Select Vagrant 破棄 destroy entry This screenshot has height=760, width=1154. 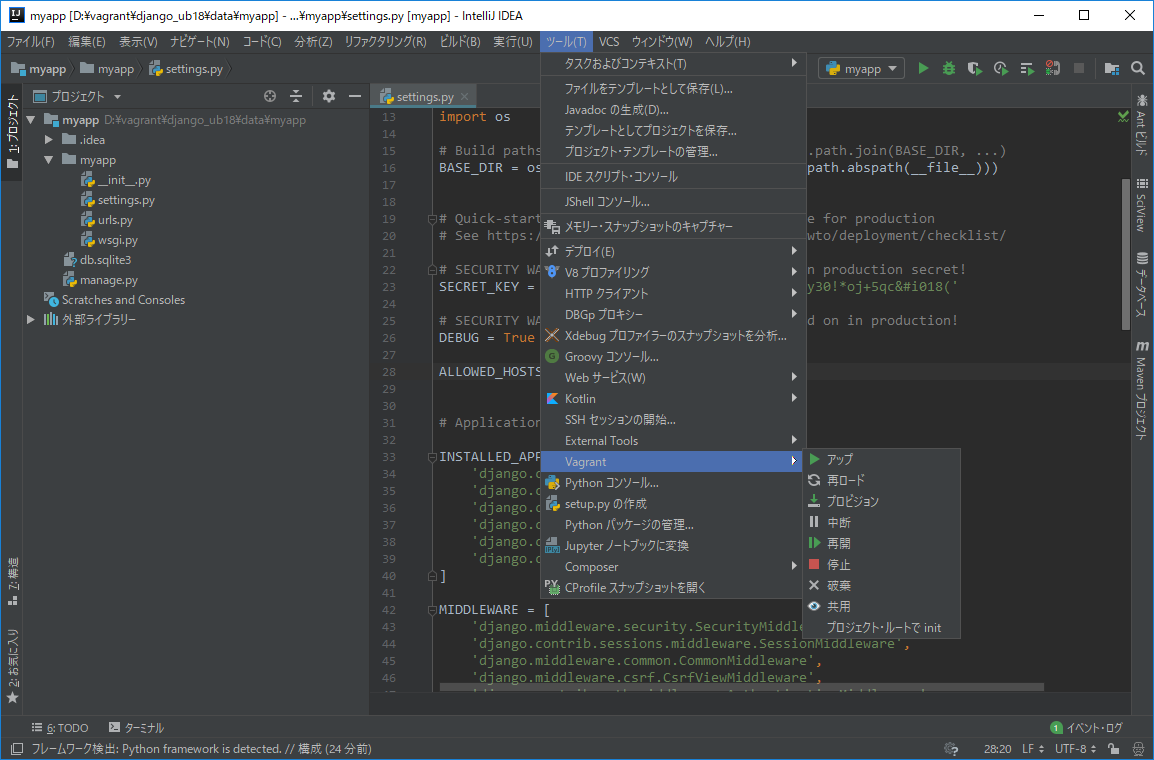tap(881, 586)
